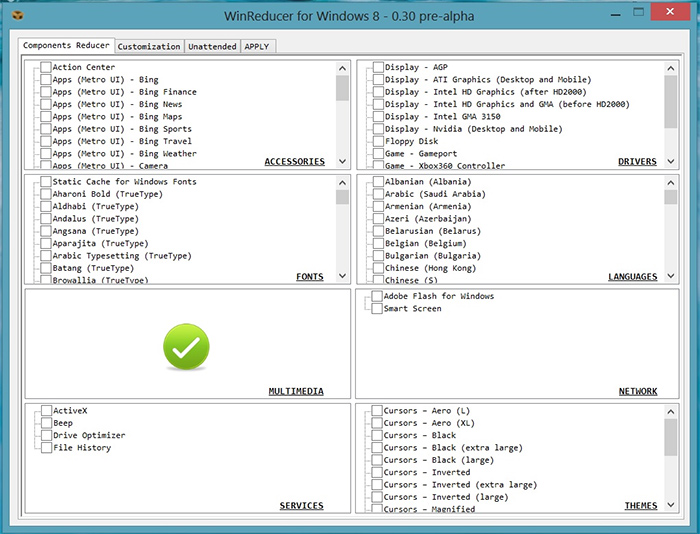Screen dimensions: 700x534
Task: Select Chinese (Hong Kong) text
Action: 430,268
